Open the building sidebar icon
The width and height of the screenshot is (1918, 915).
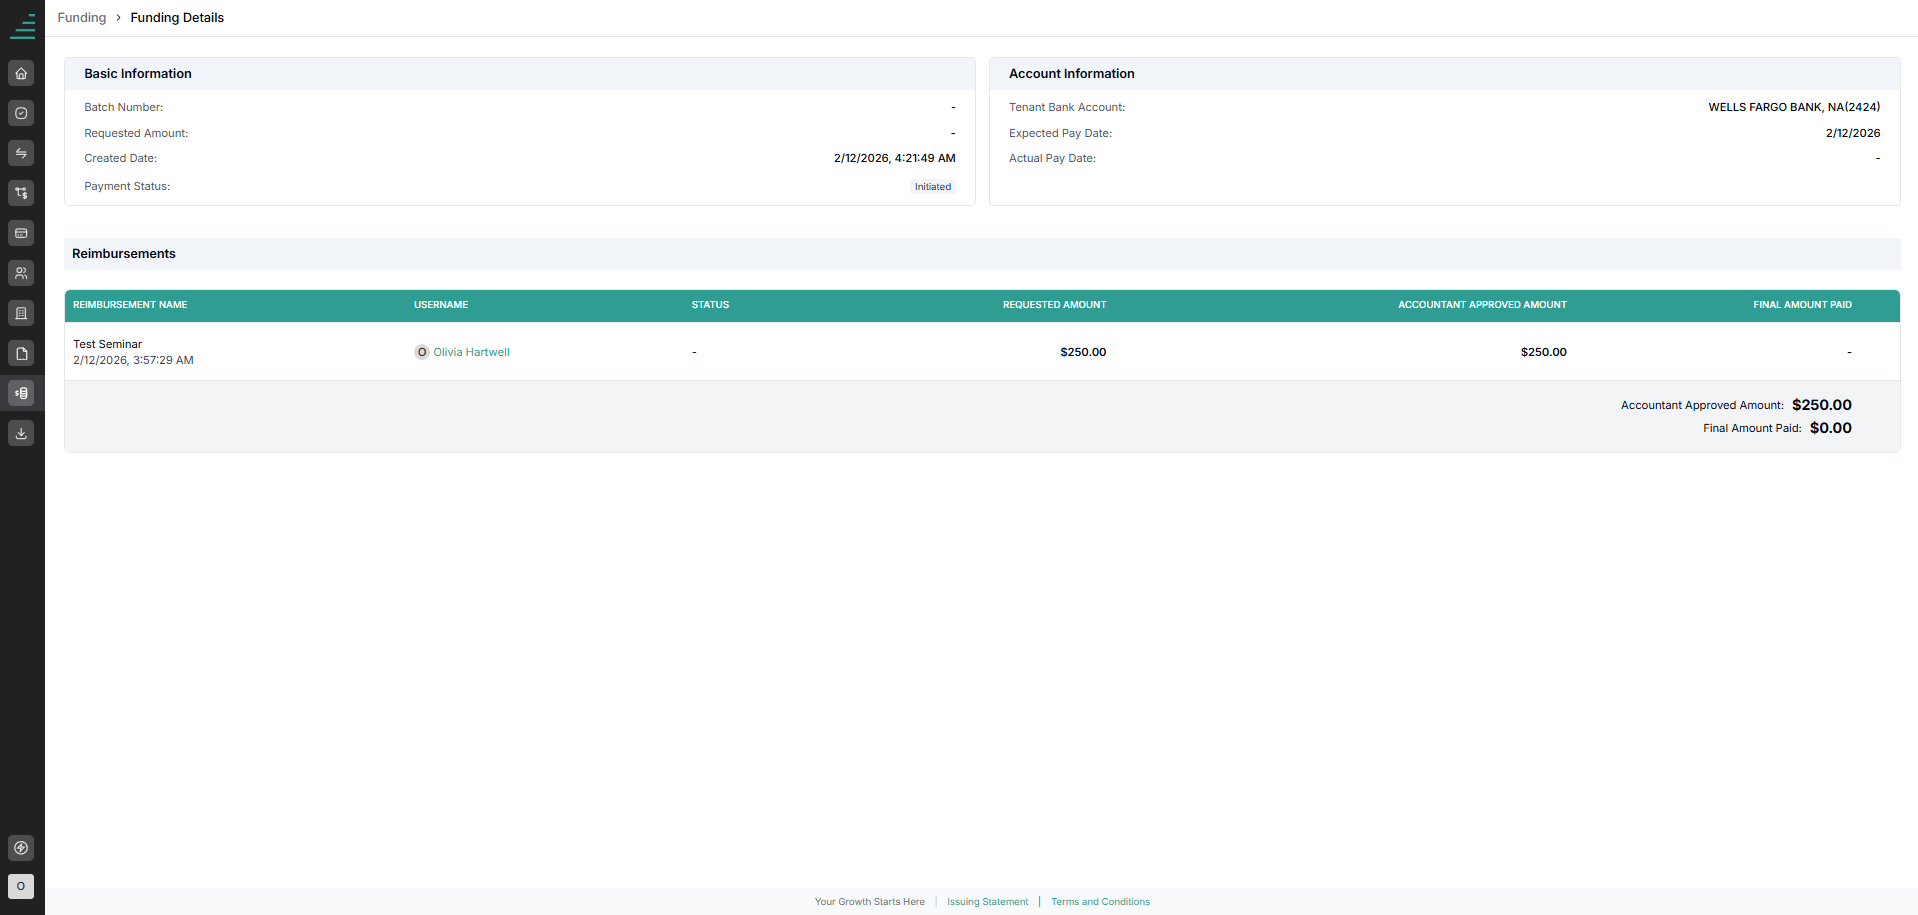coord(21,313)
